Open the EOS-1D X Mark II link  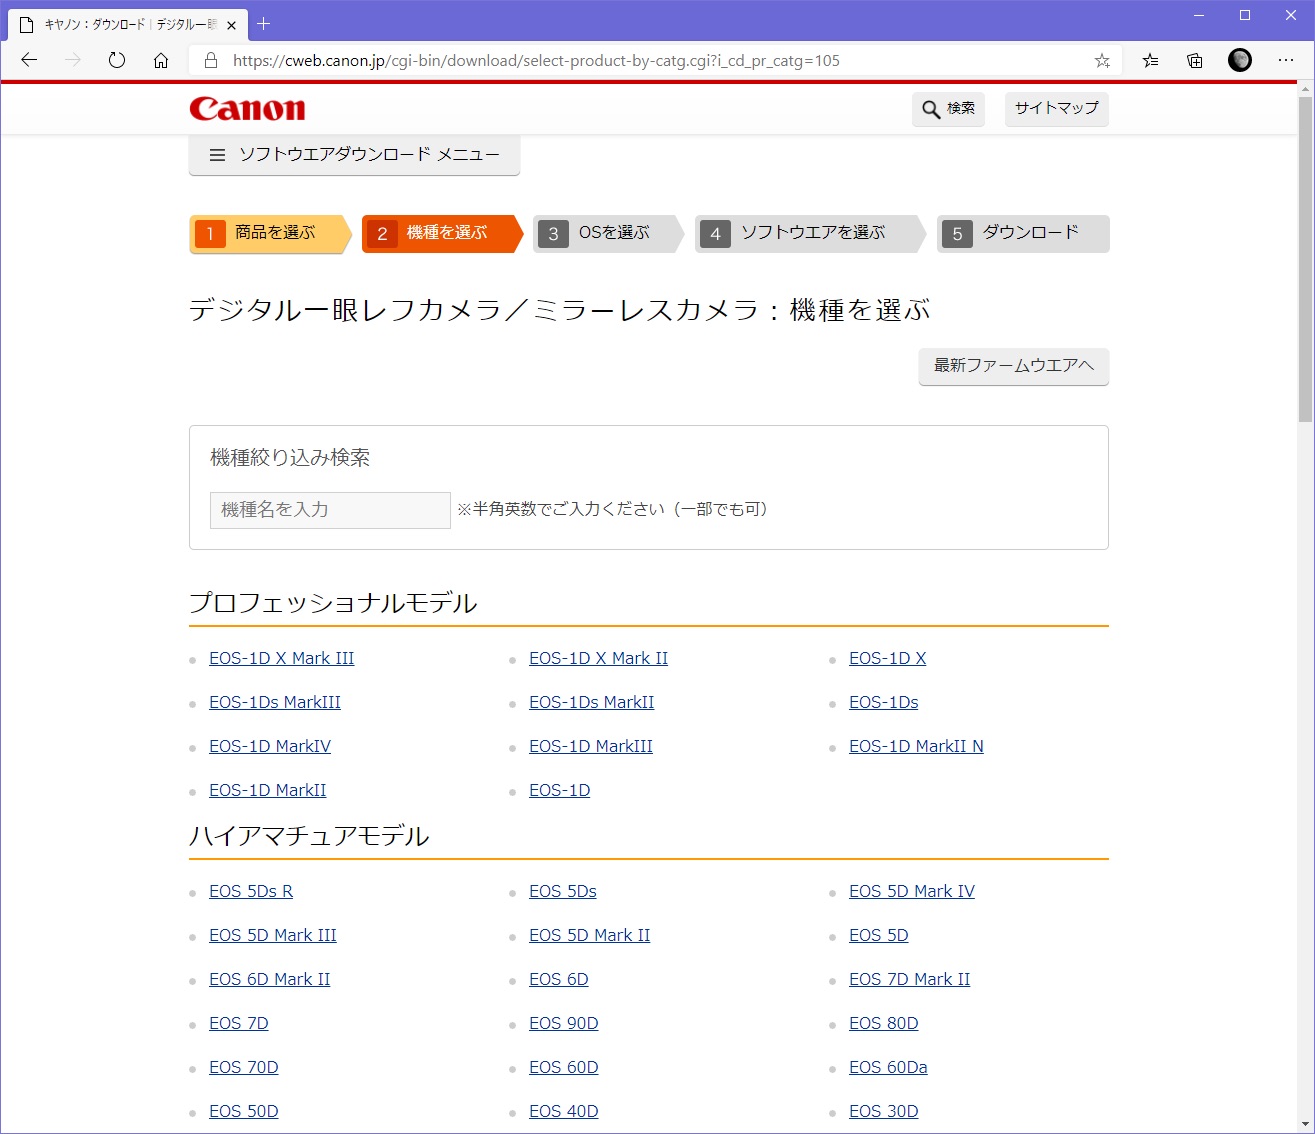pos(598,658)
